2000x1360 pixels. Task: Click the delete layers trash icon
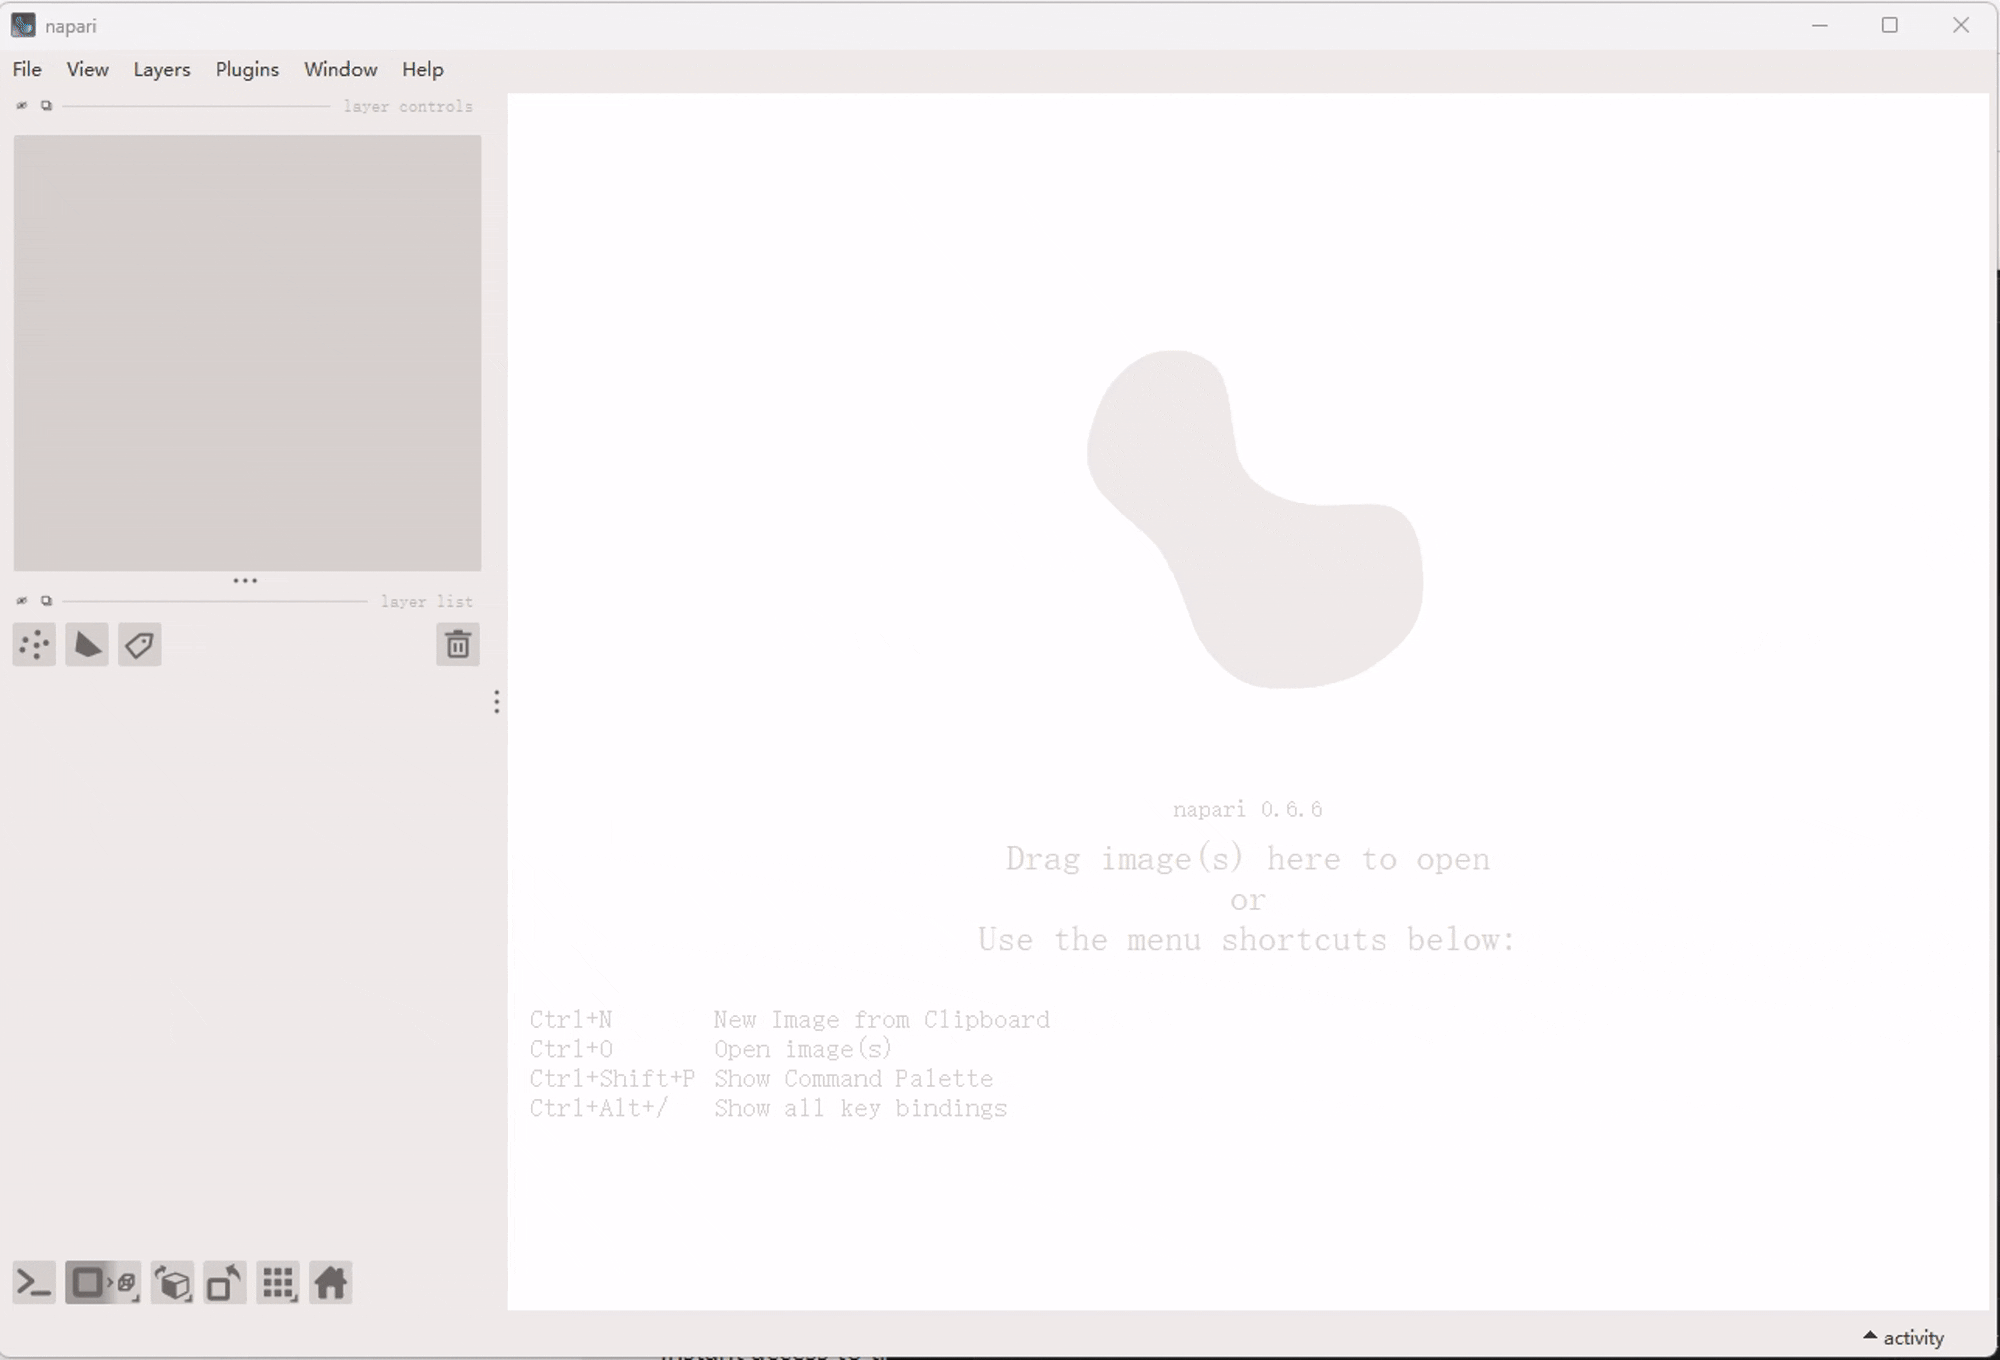coord(458,645)
